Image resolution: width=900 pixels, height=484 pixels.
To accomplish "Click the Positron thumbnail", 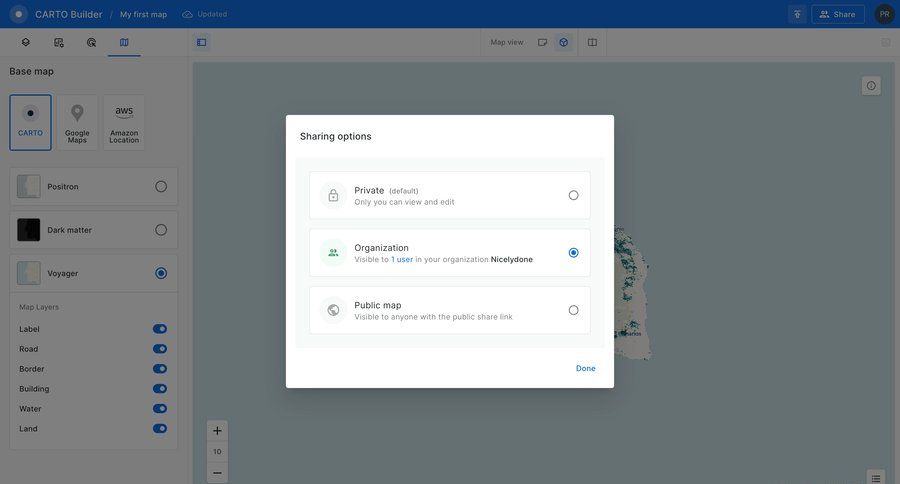I will (29, 187).
